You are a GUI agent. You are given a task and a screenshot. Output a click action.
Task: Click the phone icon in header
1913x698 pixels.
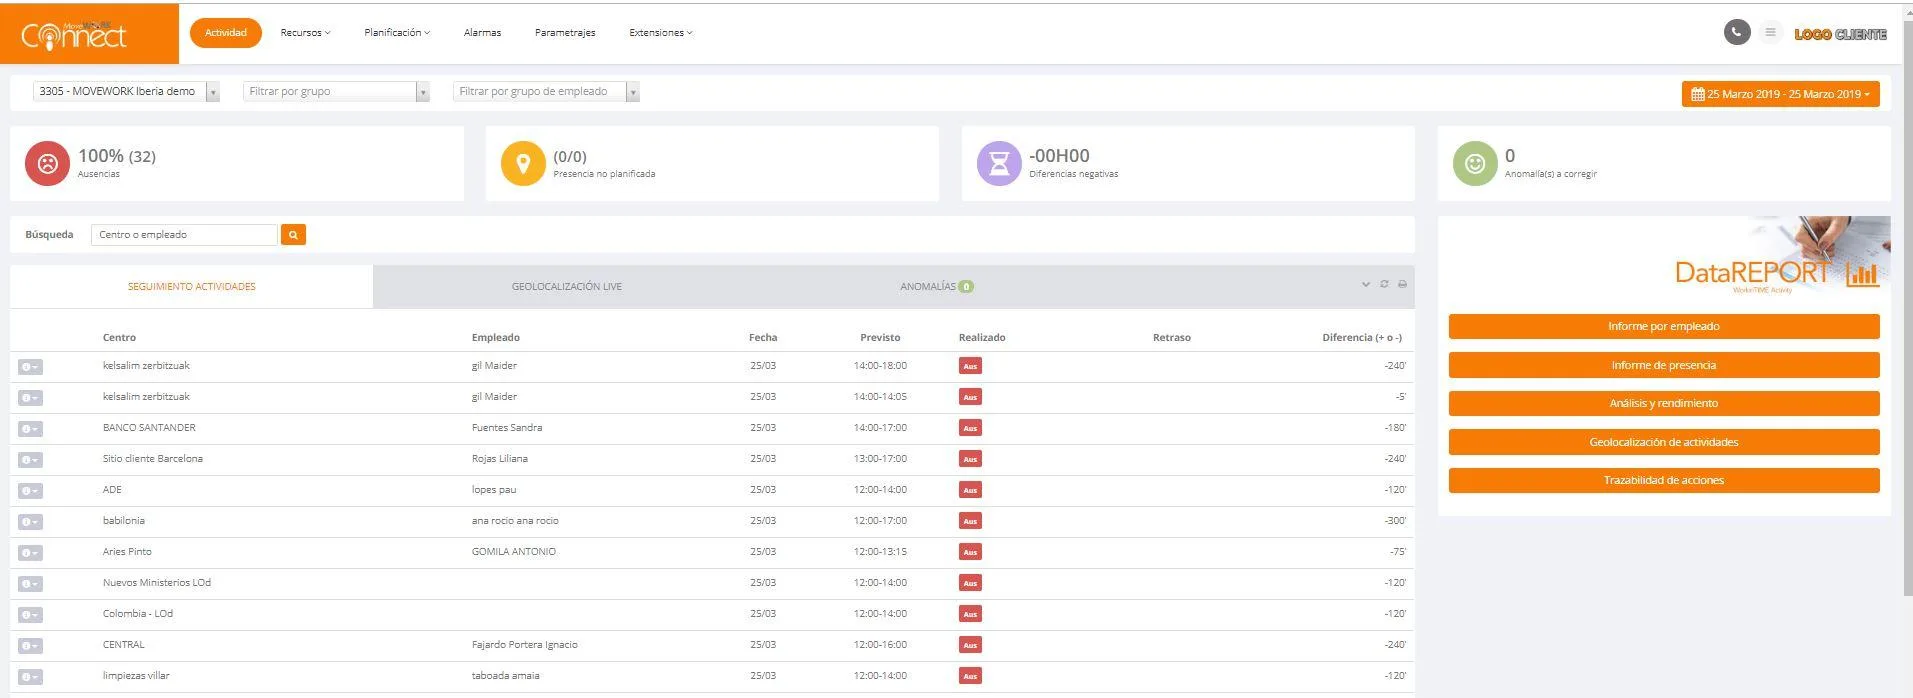pos(1737,33)
